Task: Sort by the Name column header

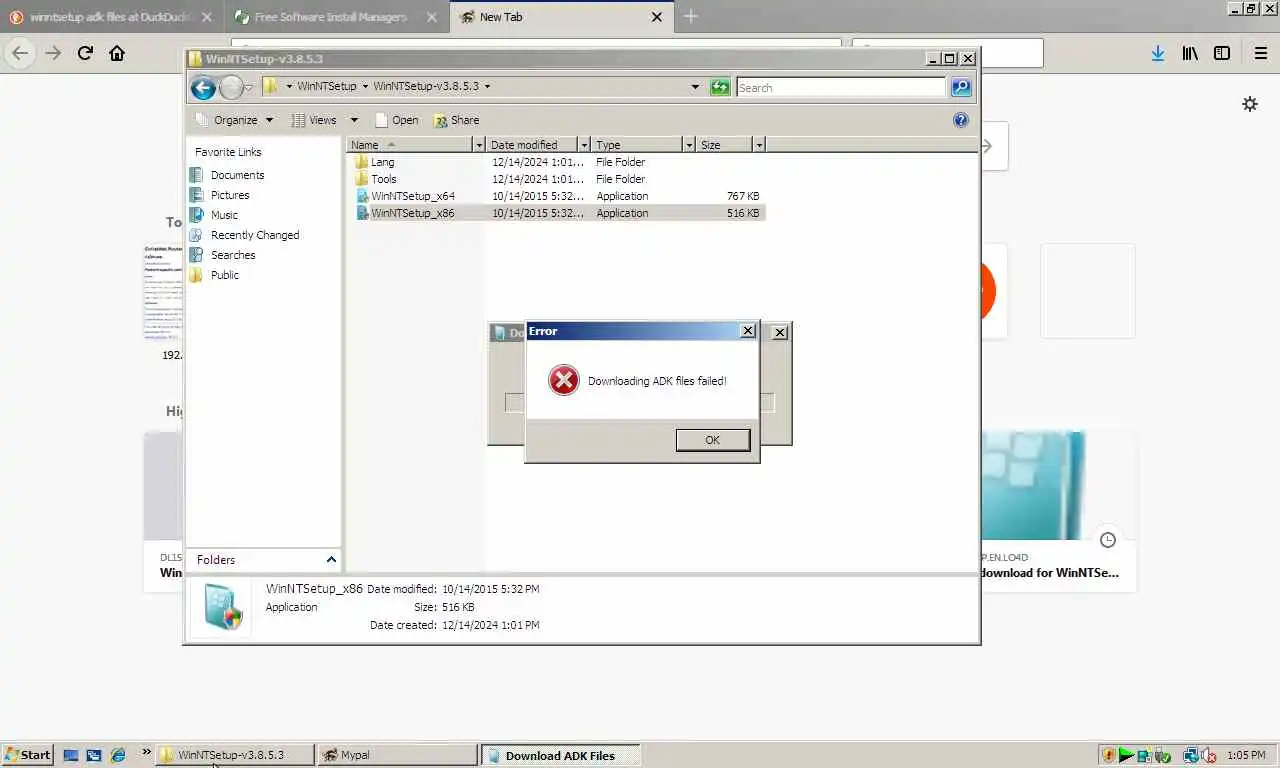Action: point(409,145)
